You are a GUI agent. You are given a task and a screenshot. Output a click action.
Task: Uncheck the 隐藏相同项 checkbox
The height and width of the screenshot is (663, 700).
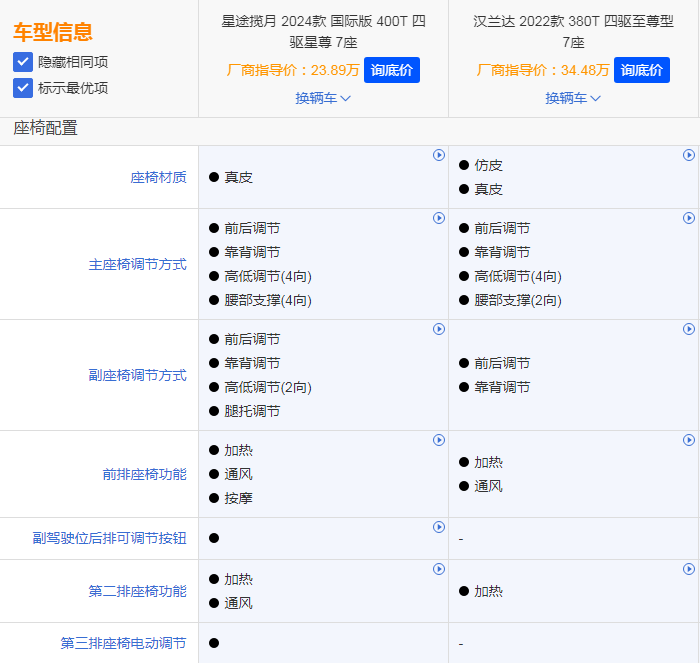point(23,62)
